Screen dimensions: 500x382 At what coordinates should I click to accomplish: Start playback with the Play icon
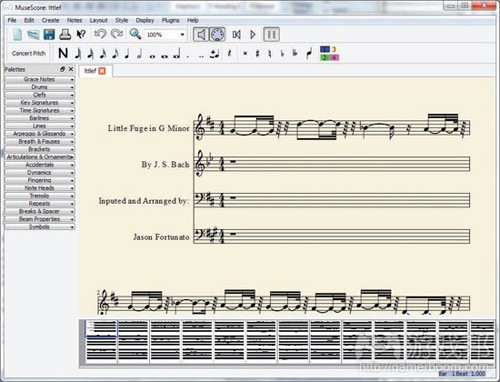click(x=253, y=34)
